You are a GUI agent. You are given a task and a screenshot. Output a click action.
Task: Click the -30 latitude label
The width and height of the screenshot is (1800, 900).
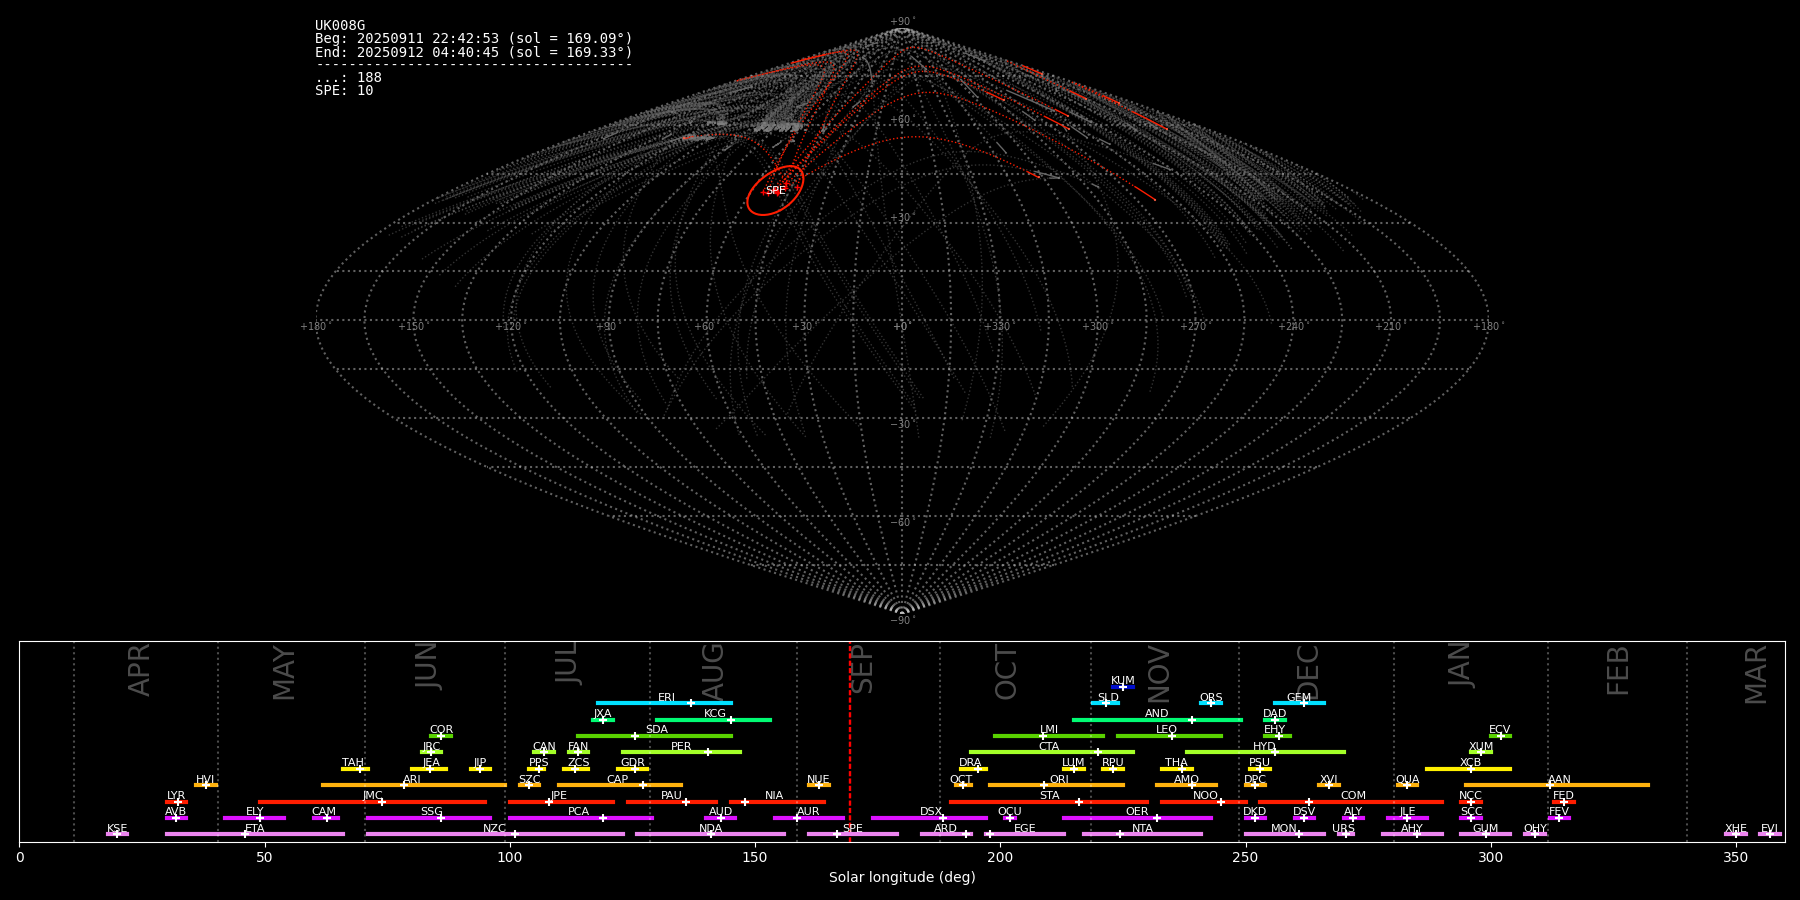(x=901, y=425)
